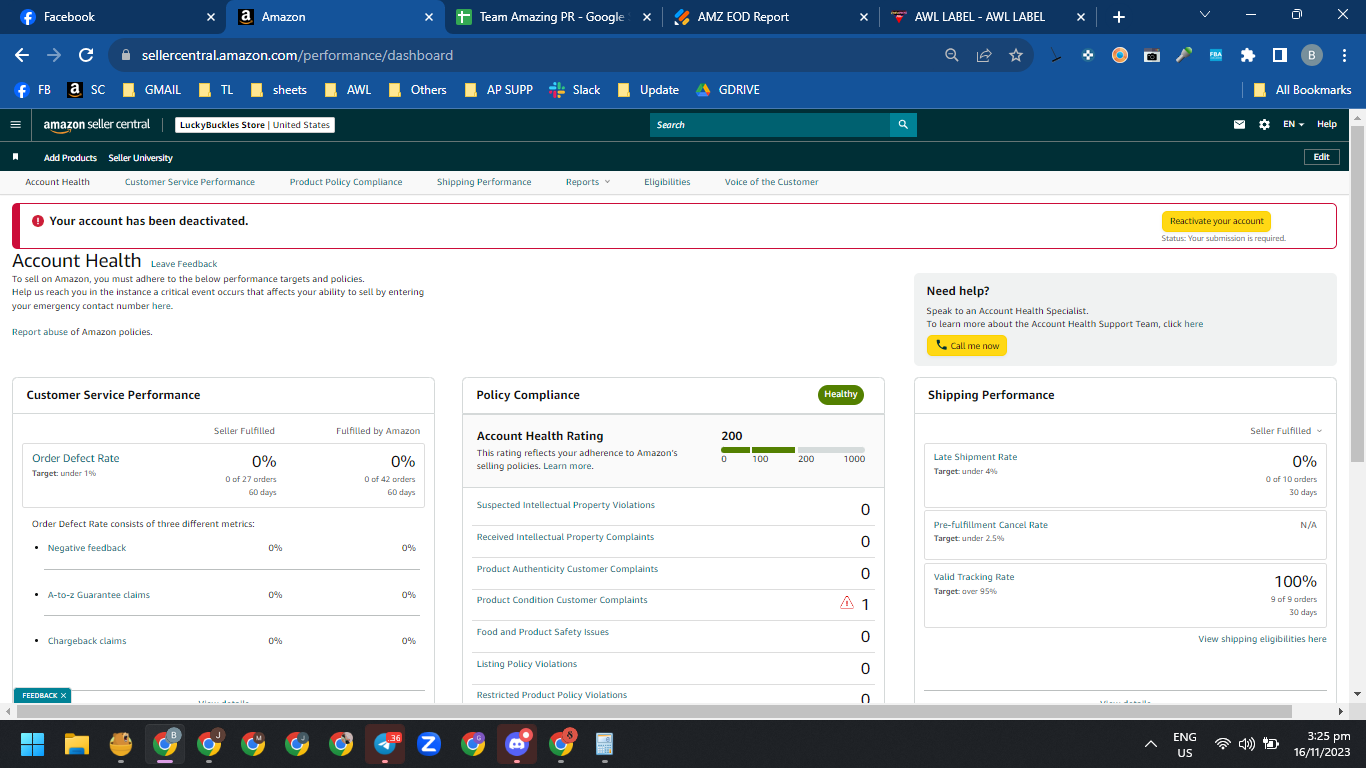
Task: Open the Voice of the Customer tab
Action: 772,182
